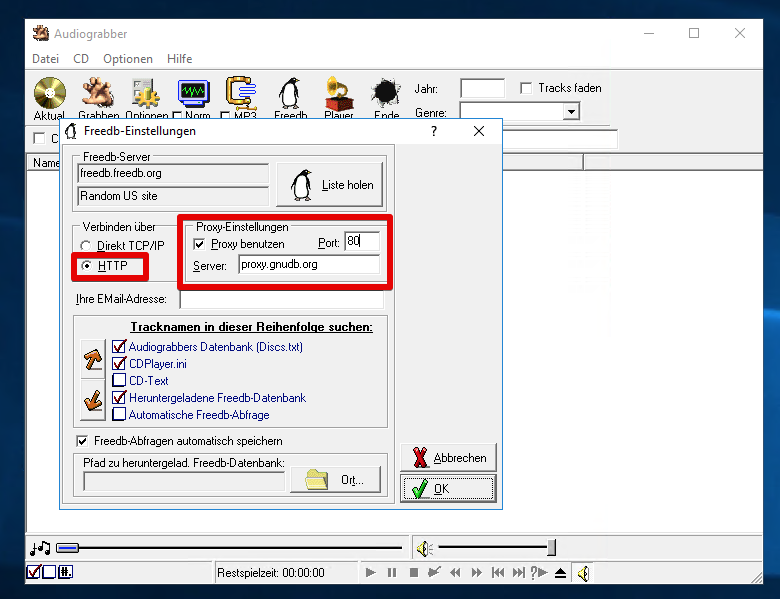Click the proxy Server input field
780x599 pixels.
[x=309, y=264]
